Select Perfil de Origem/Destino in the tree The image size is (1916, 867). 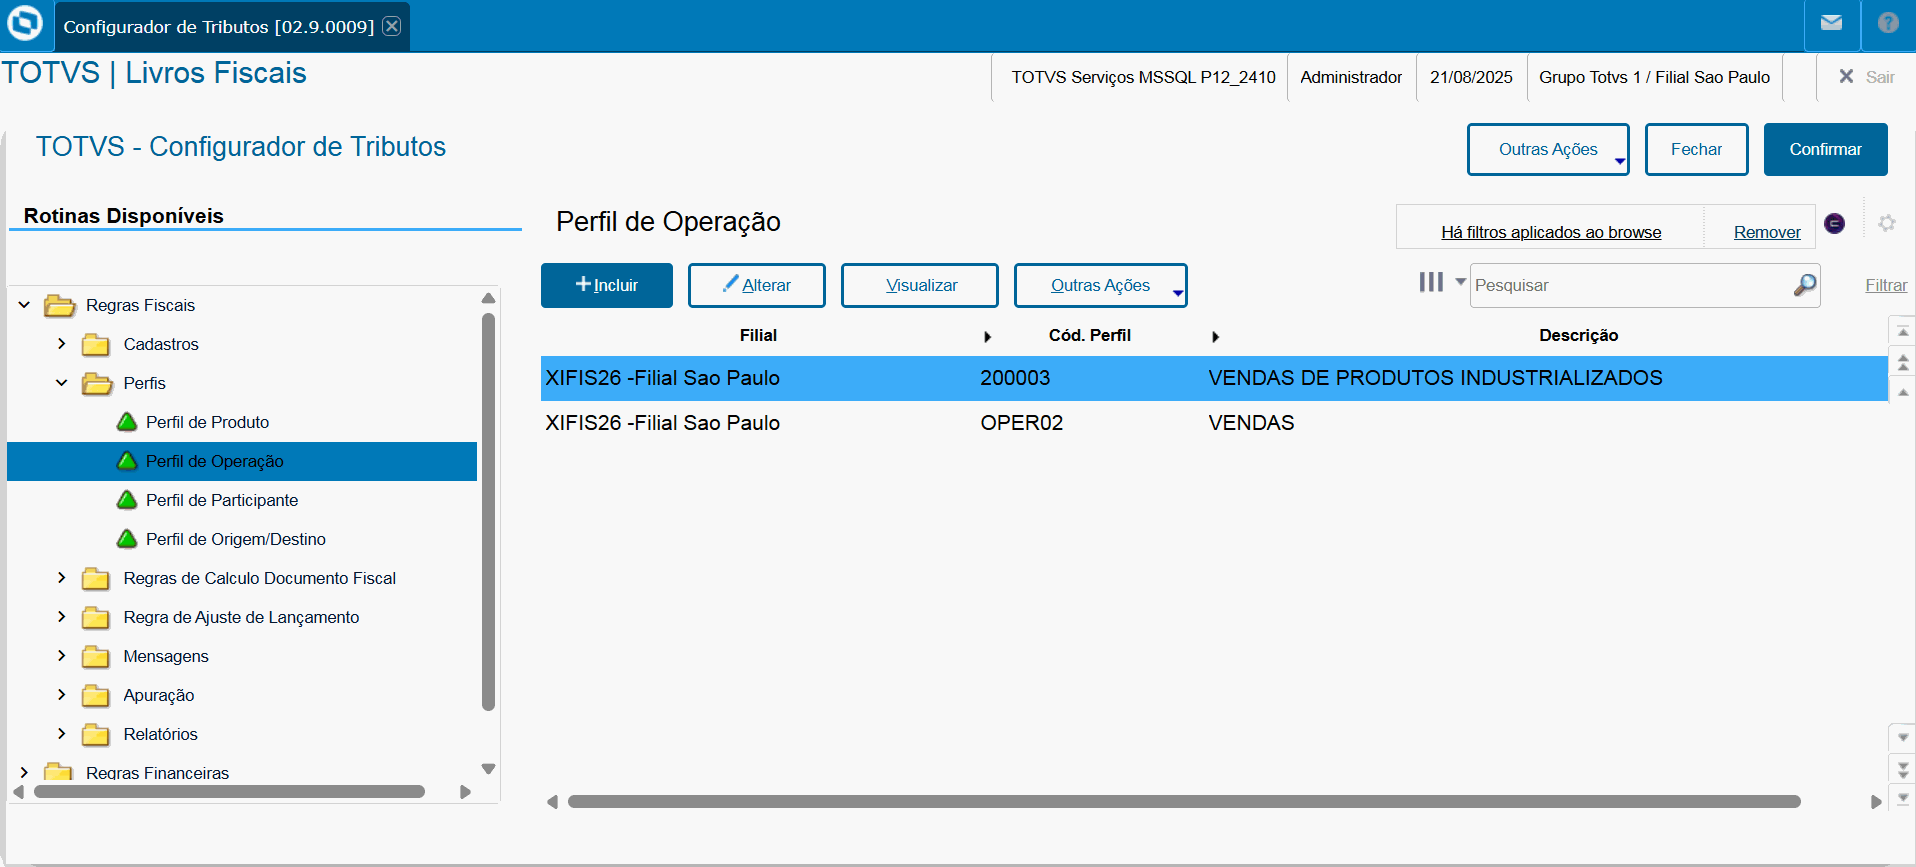pos(236,539)
